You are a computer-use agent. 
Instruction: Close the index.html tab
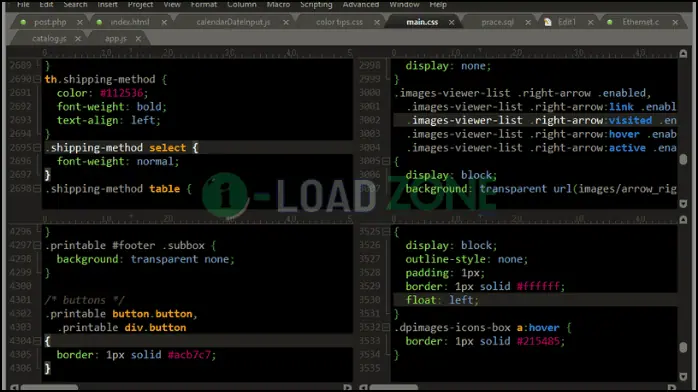tap(164, 22)
